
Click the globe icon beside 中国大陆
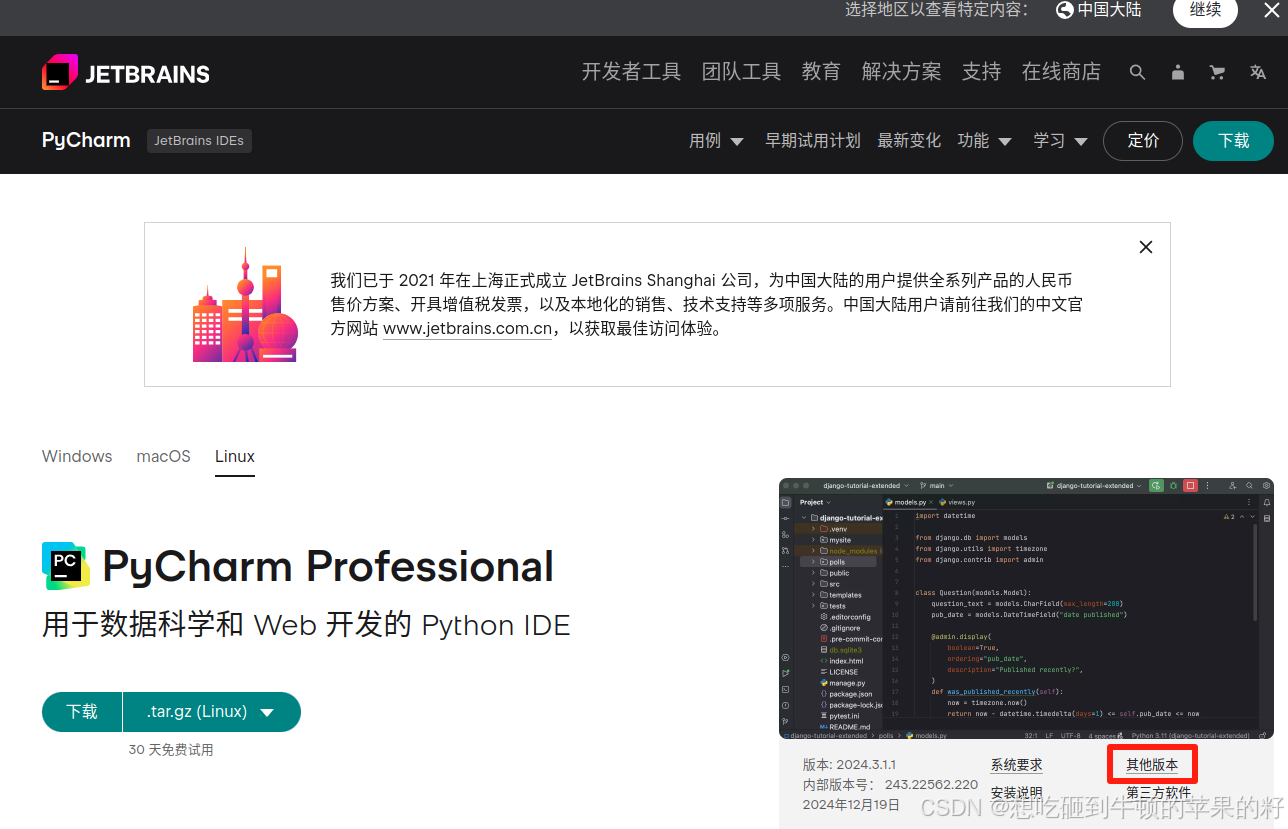click(x=1065, y=10)
